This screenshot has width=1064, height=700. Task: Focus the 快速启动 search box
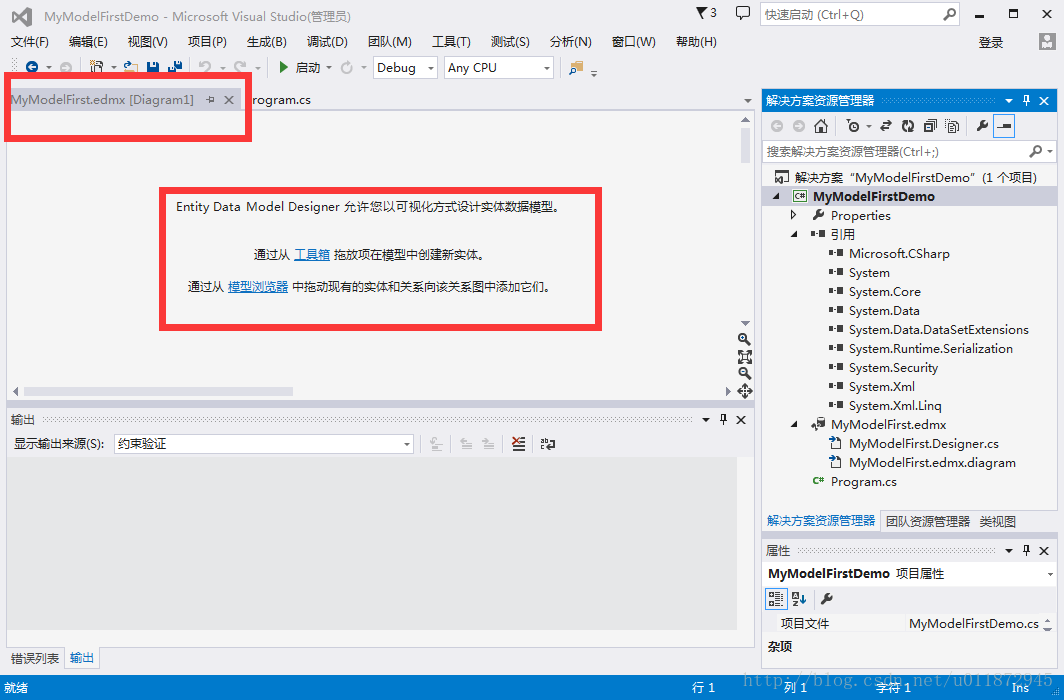860,14
